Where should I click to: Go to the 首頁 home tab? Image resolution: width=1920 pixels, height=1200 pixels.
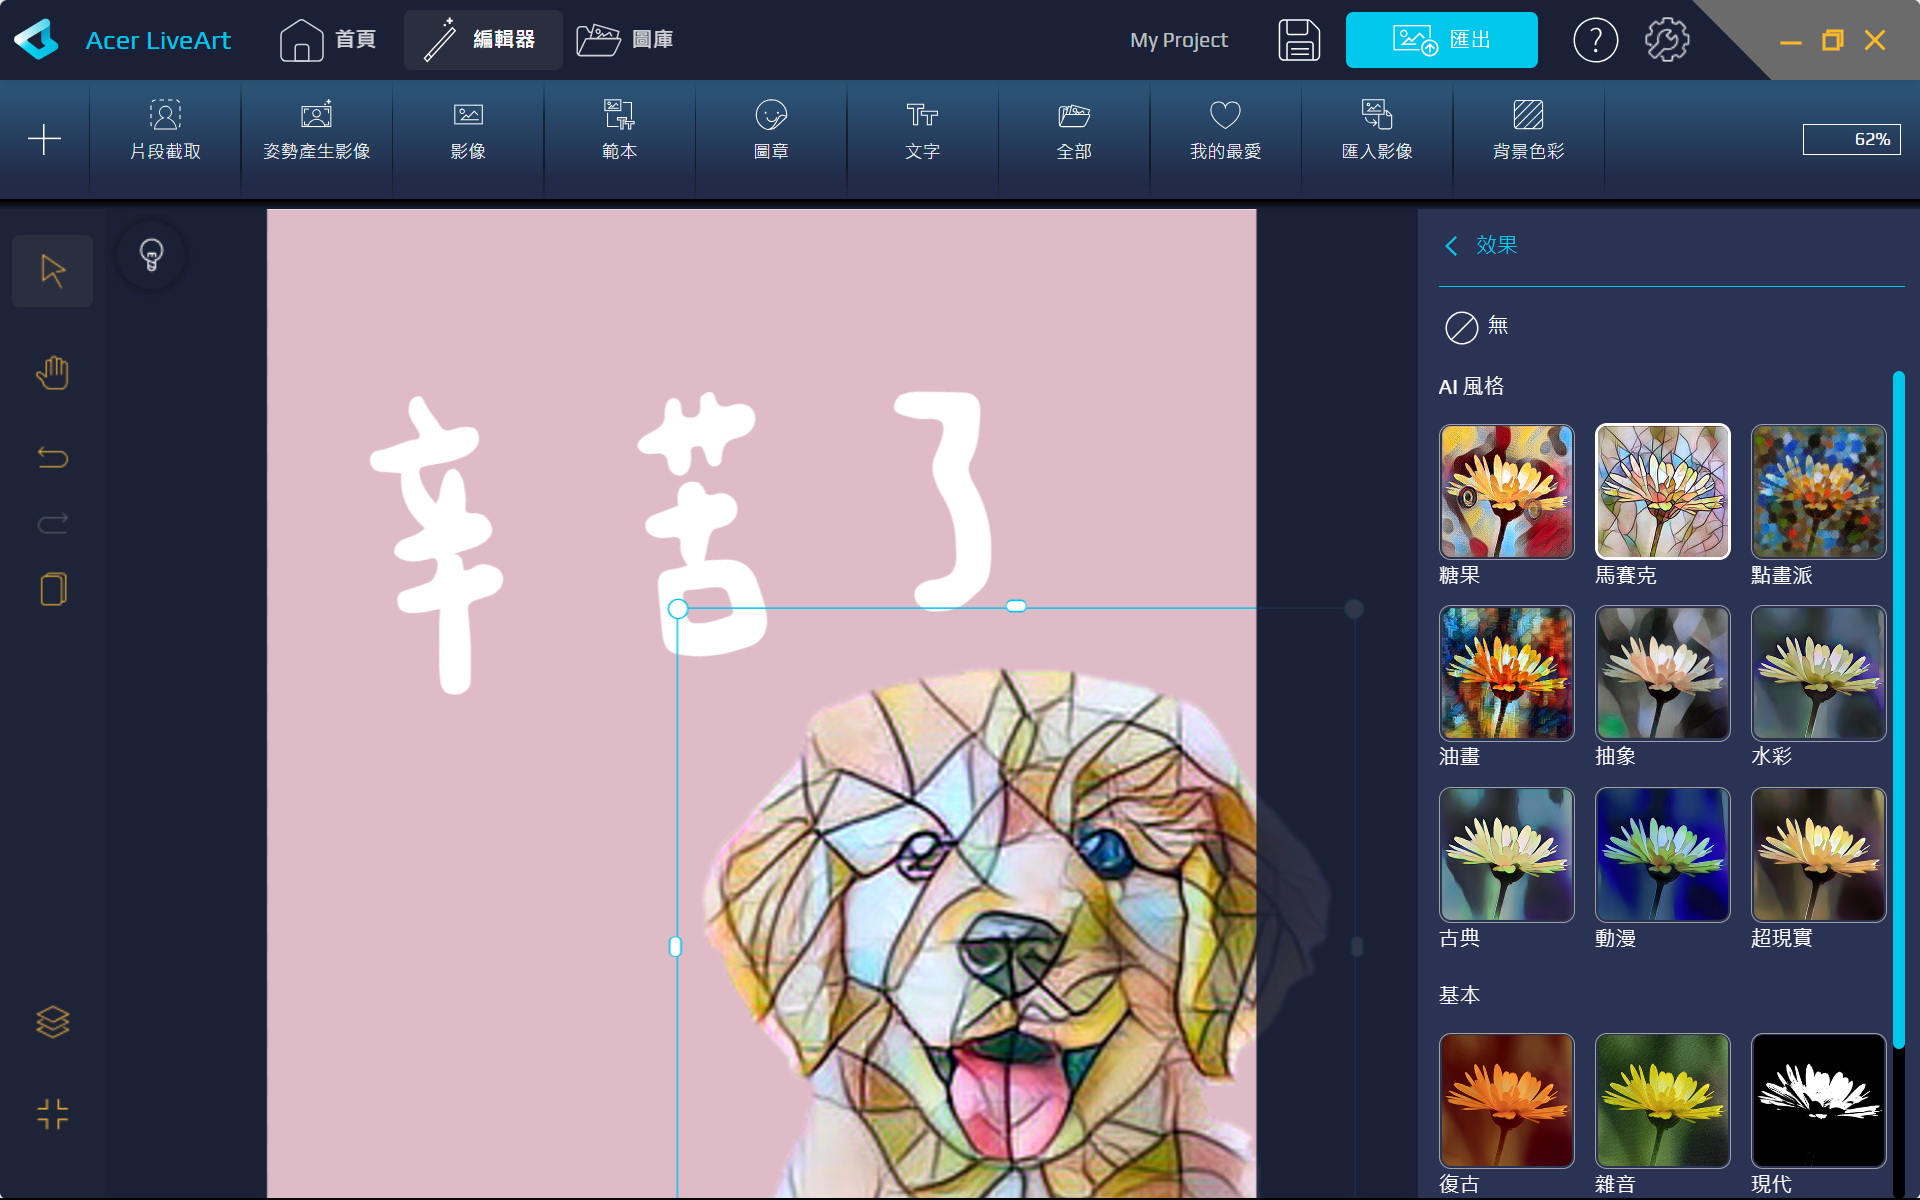(328, 40)
